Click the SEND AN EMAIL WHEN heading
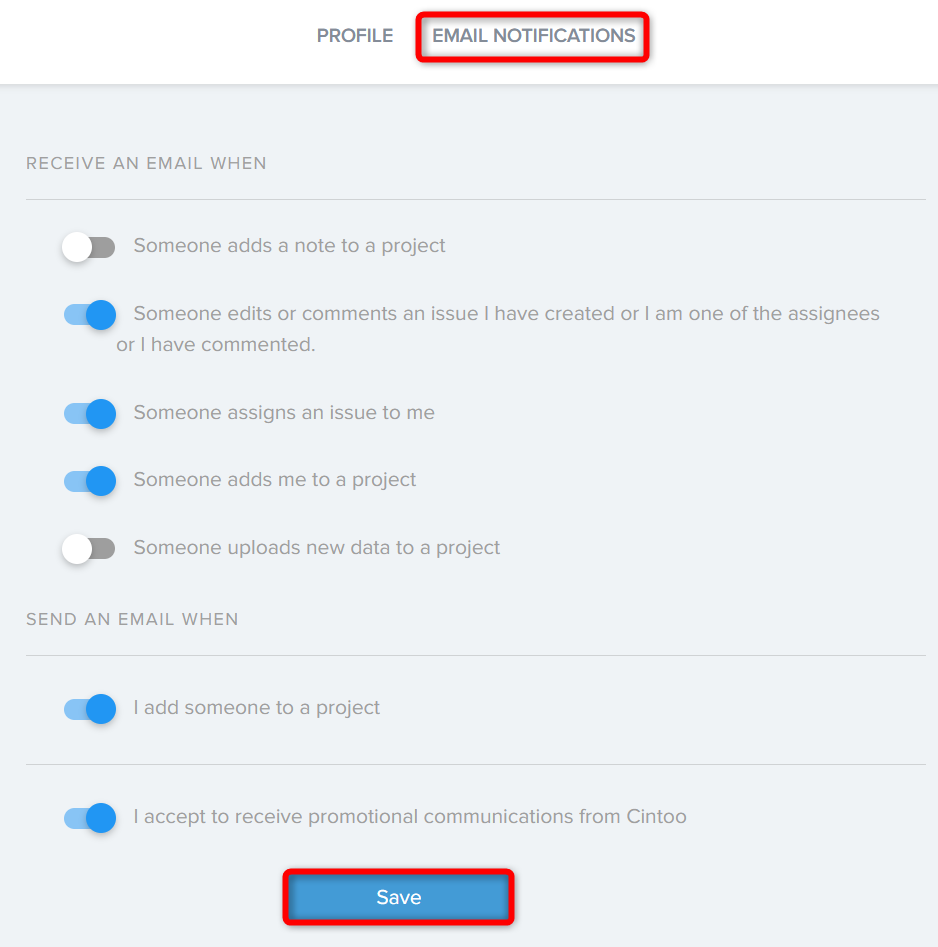 132,619
